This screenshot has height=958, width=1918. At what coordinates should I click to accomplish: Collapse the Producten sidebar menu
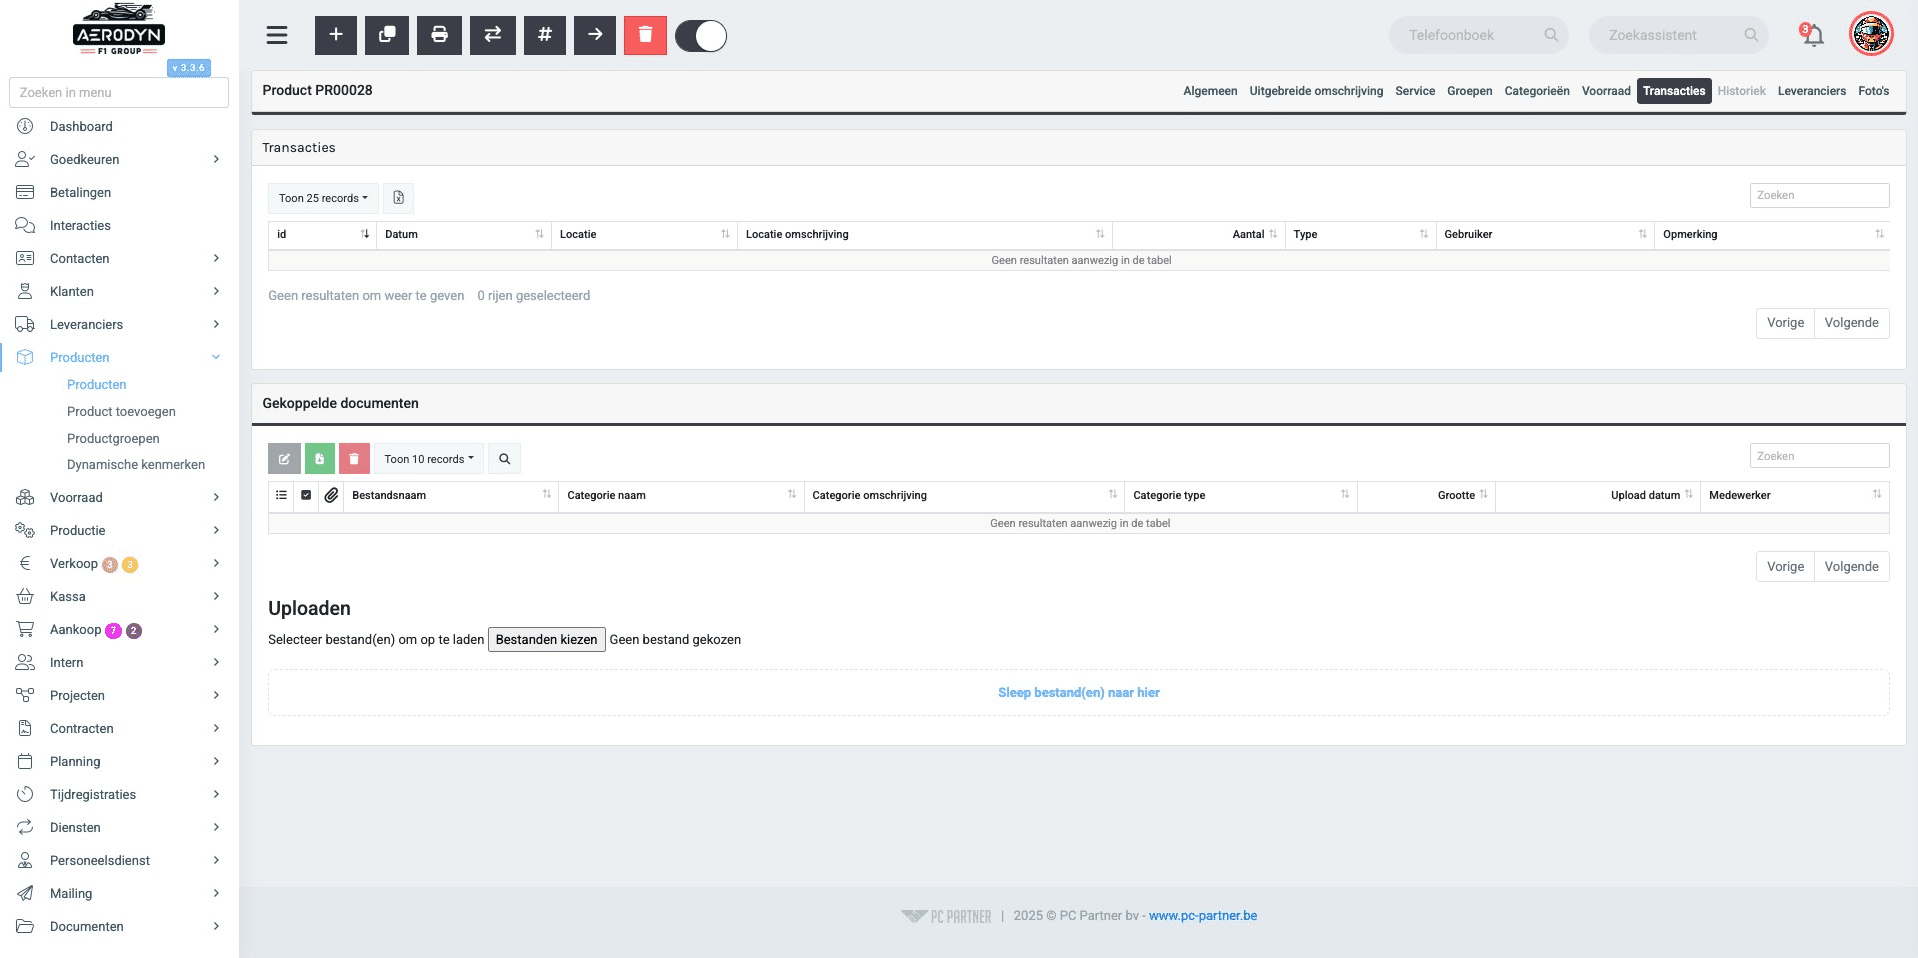point(118,357)
